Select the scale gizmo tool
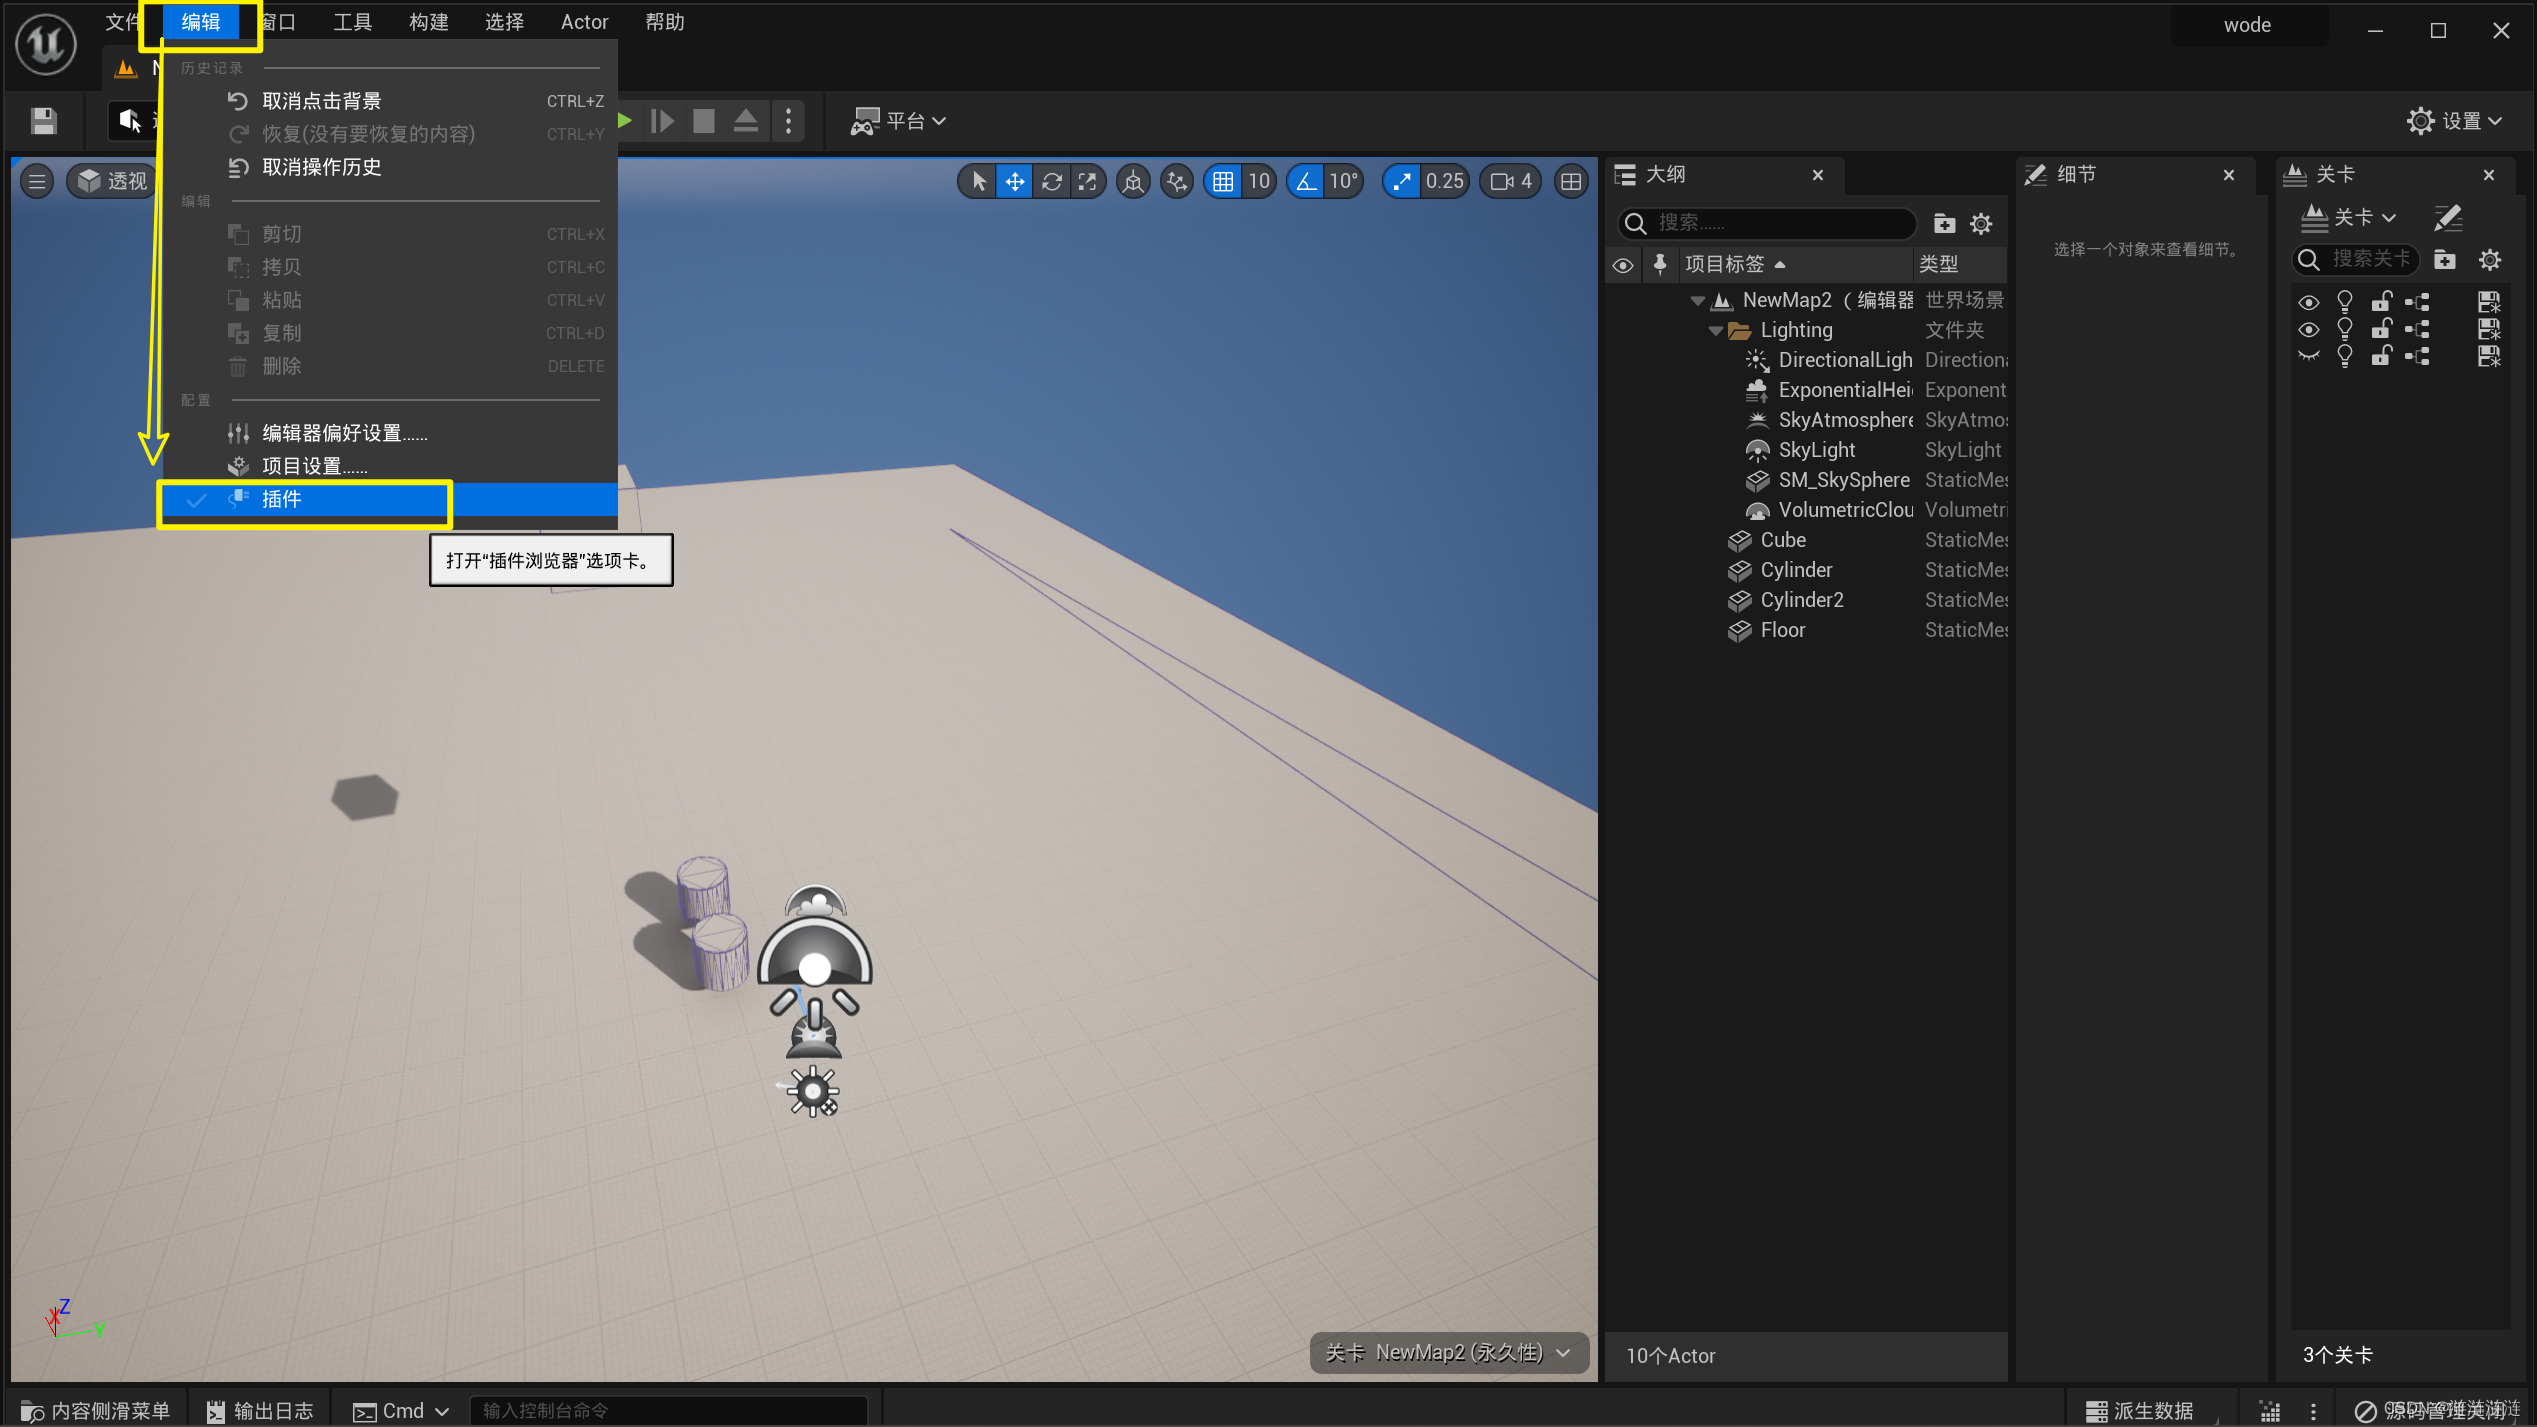 click(1087, 181)
